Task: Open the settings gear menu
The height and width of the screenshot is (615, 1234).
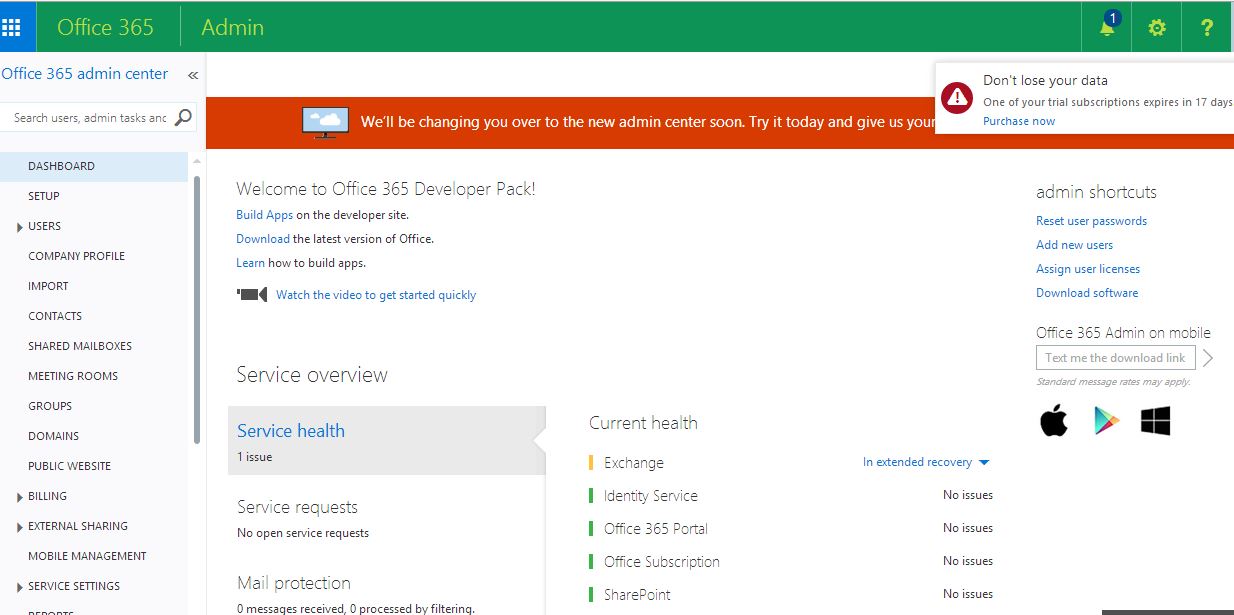Action: (1156, 27)
